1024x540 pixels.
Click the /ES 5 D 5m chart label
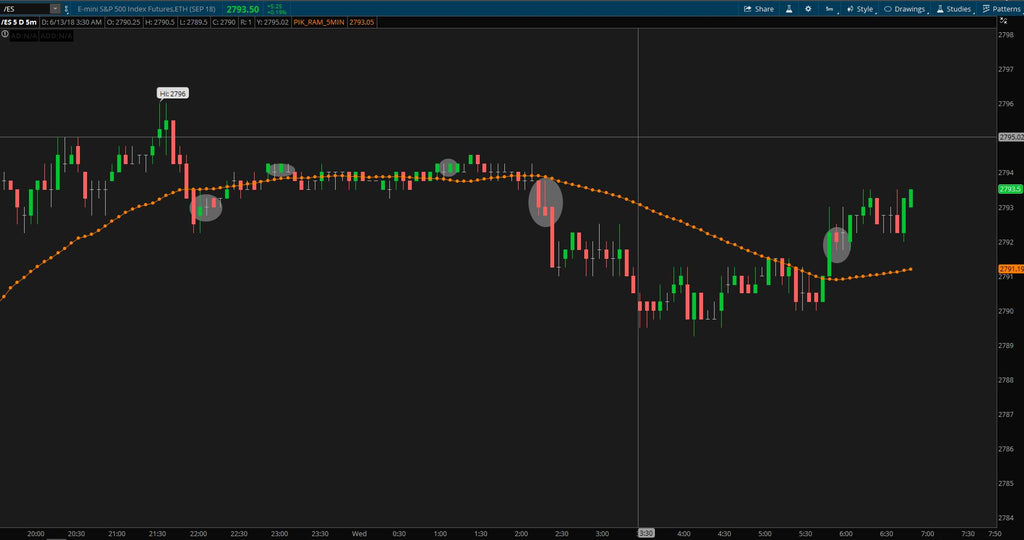point(19,22)
